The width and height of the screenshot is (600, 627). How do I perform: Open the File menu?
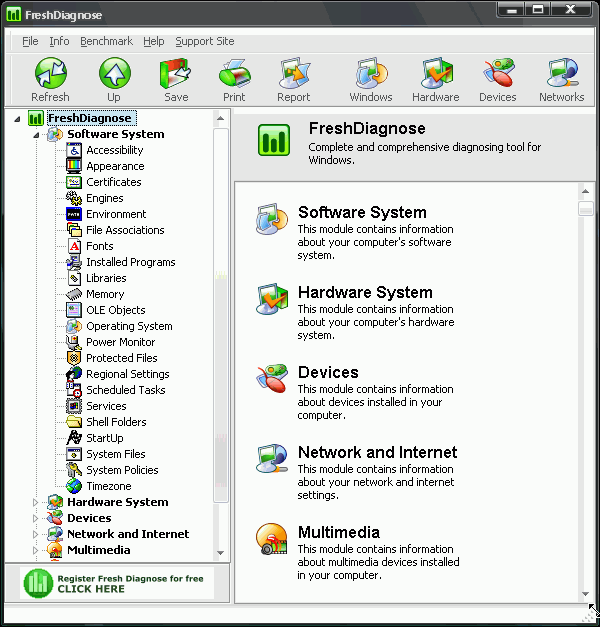point(30,41)
